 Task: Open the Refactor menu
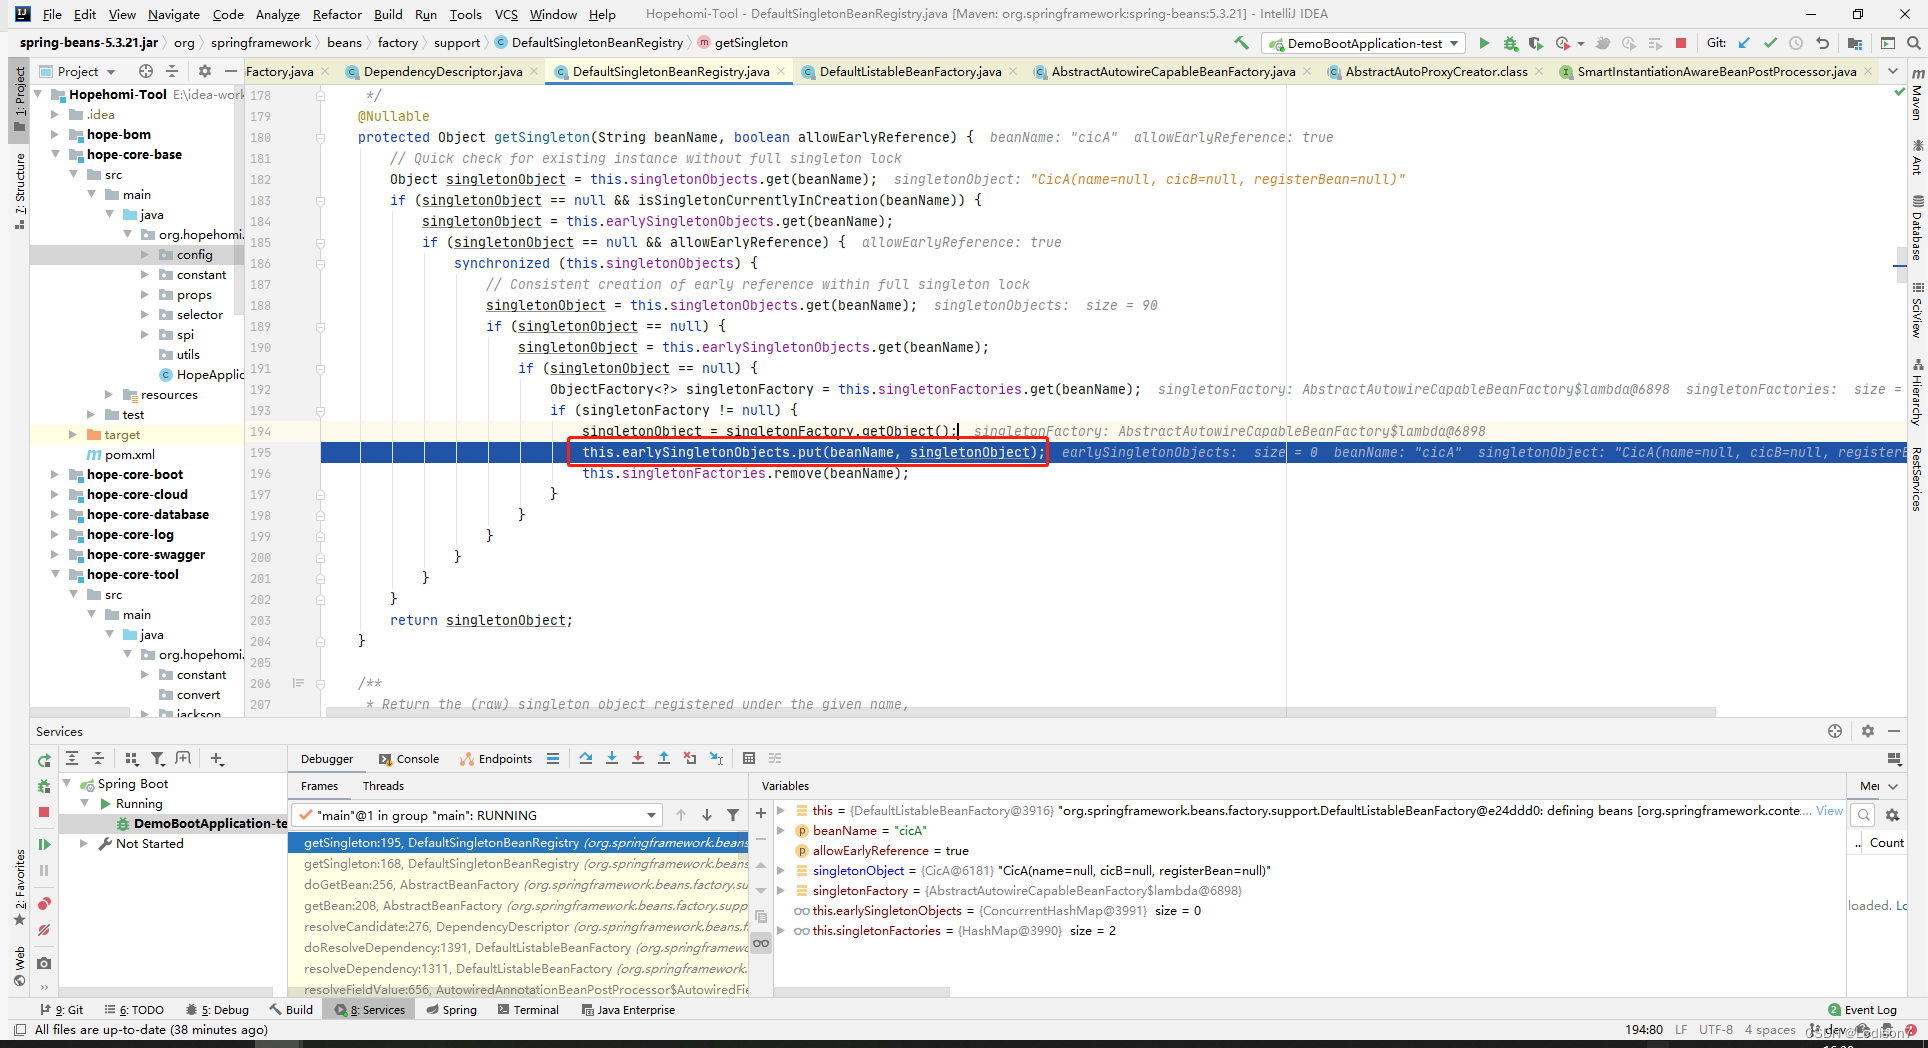tap(337, 14)
